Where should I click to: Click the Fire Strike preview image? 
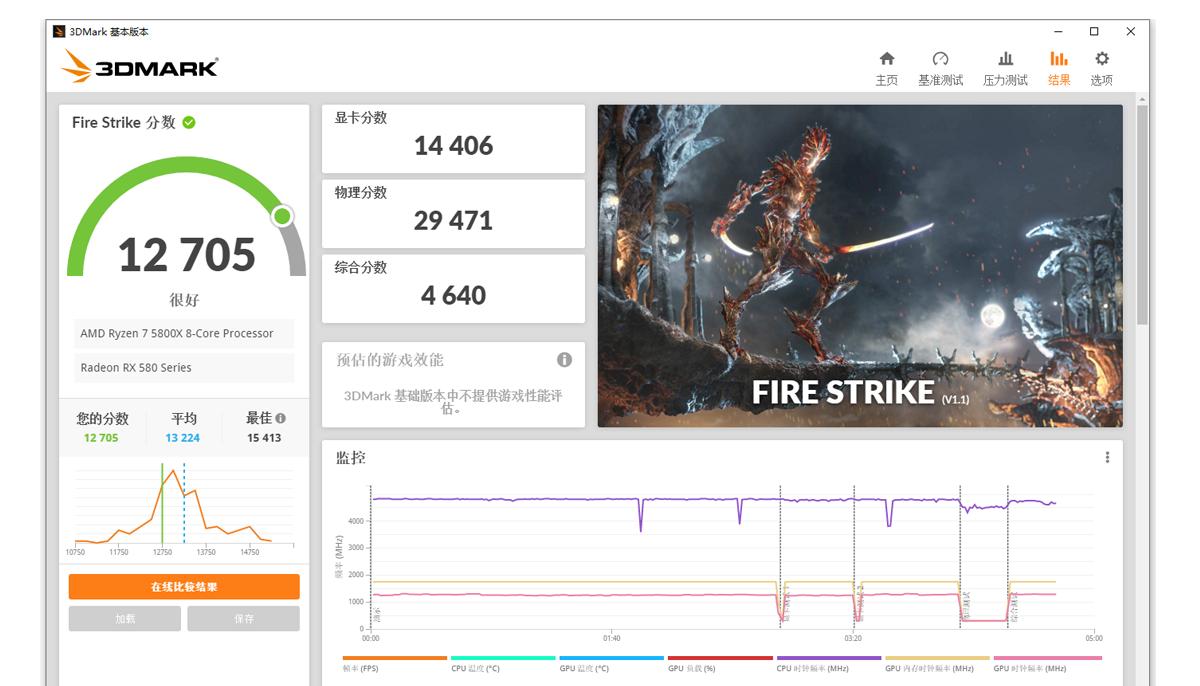point(860,266)
